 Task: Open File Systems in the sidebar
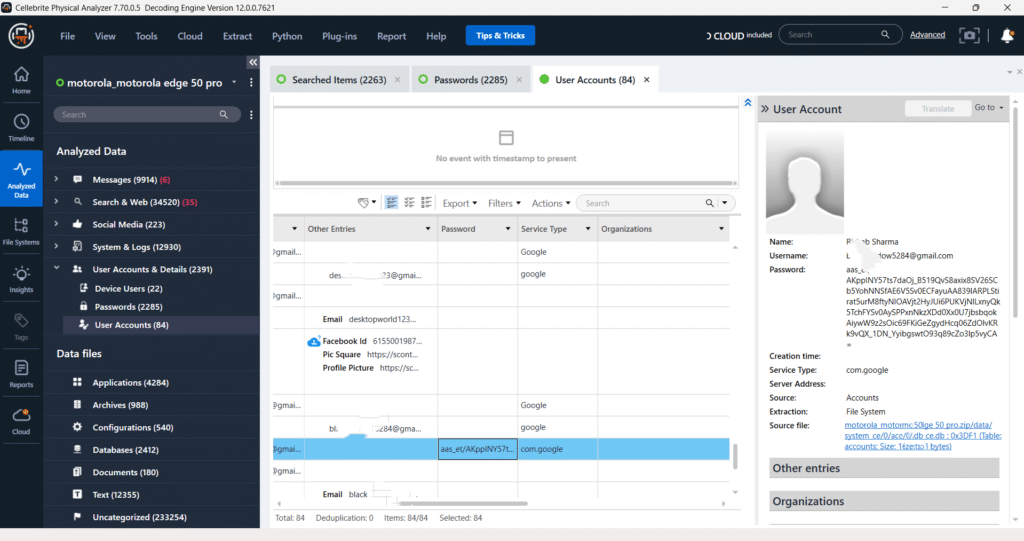tap(21, 231)
